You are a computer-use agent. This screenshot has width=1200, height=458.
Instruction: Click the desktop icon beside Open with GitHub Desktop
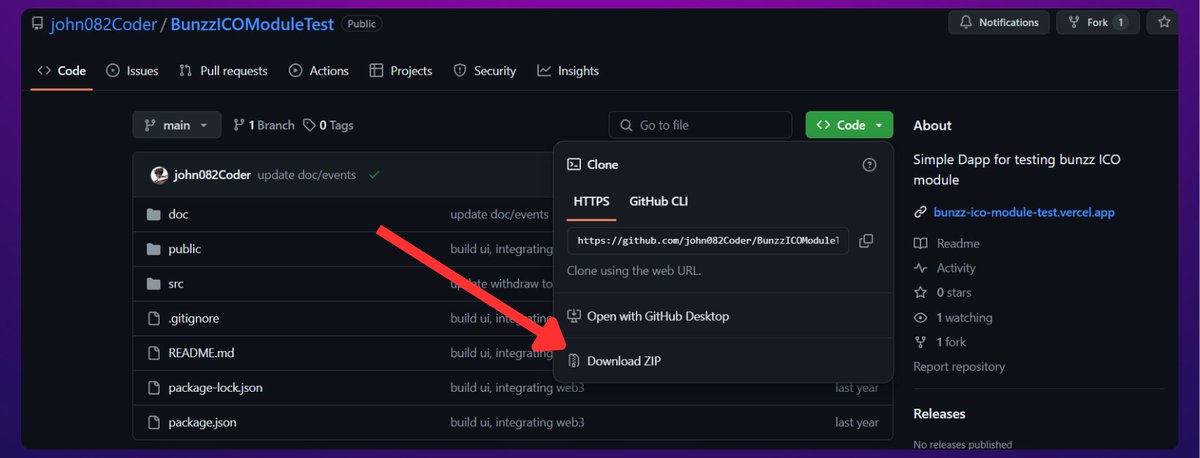click(x=574, y=316)
